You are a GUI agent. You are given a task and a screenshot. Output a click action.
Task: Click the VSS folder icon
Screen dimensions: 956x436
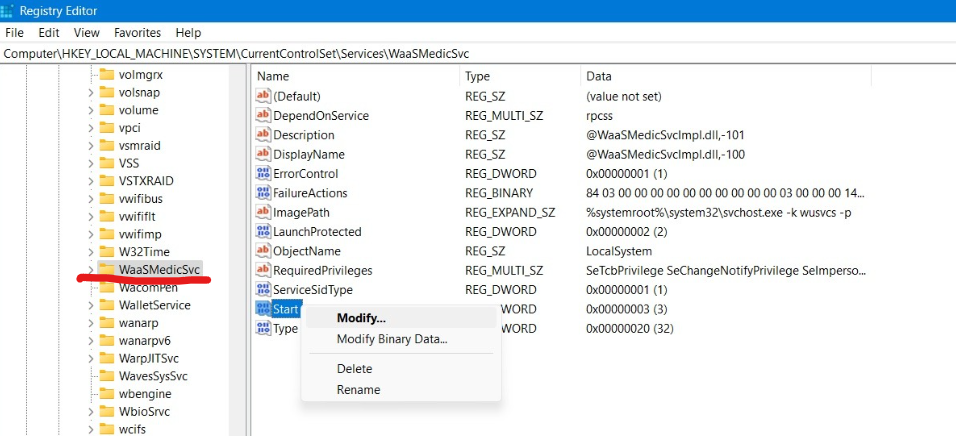[x=107, y=163]
